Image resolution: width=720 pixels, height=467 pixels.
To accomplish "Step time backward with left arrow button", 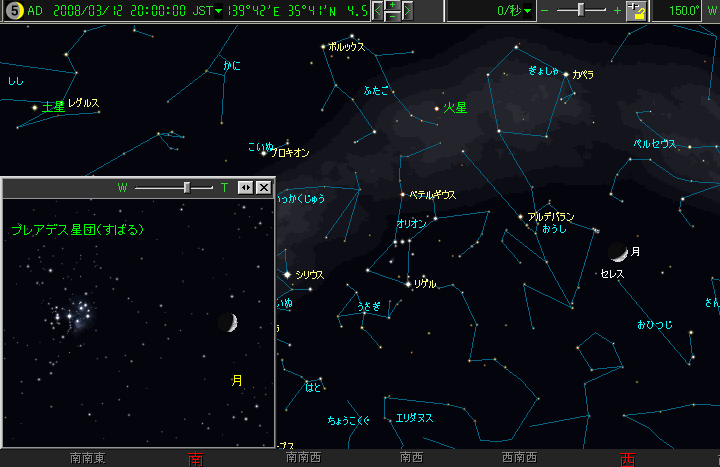I will click(x=379, y=11).
